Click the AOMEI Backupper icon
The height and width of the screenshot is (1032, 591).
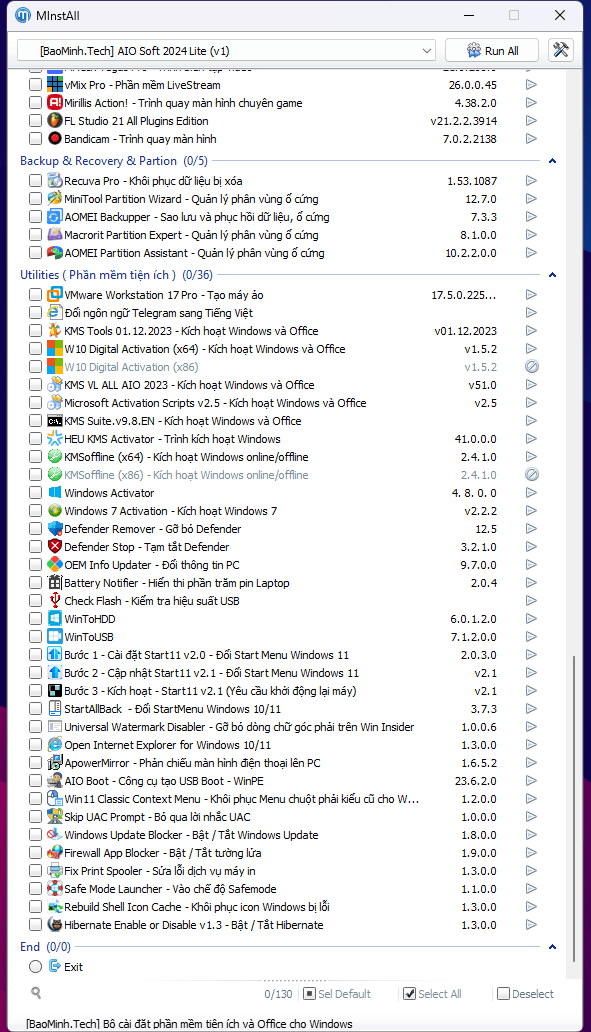point(55,217)
